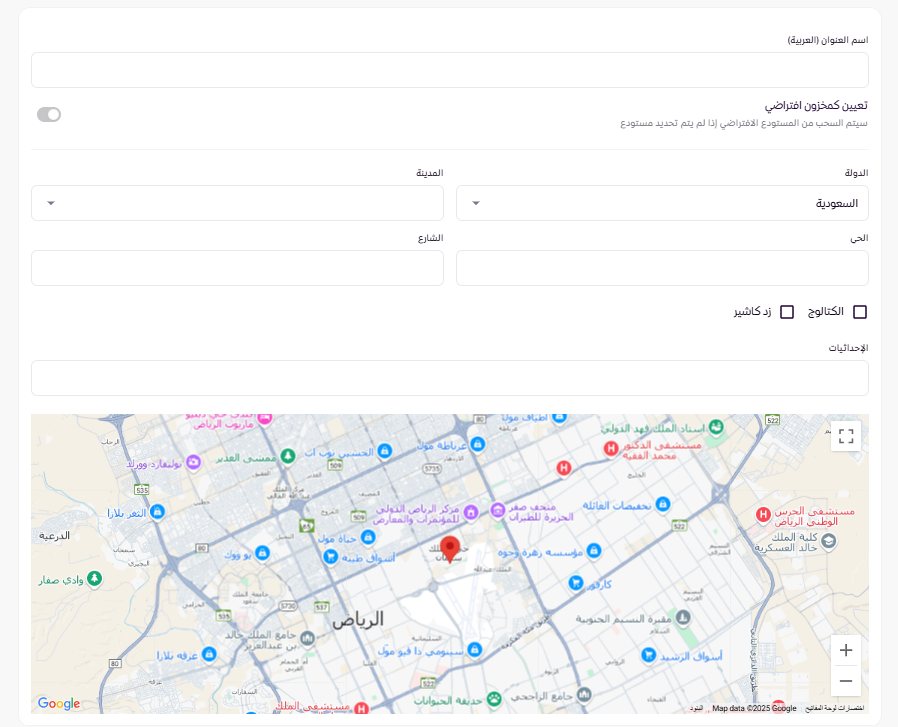Click the مستشفى الحرس الوطني hospital marker
This screenshot has height=727, width=898.
click(x=763, y=514)
